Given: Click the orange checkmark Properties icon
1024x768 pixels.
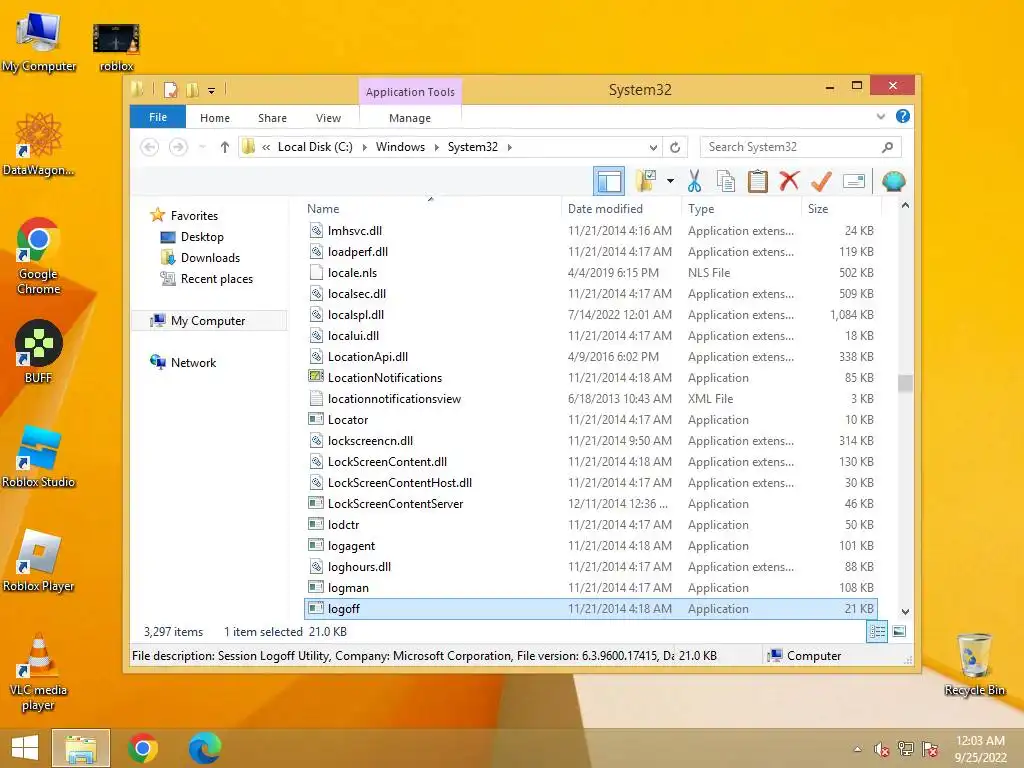Looking at the screenshot, I should [821, 182].
